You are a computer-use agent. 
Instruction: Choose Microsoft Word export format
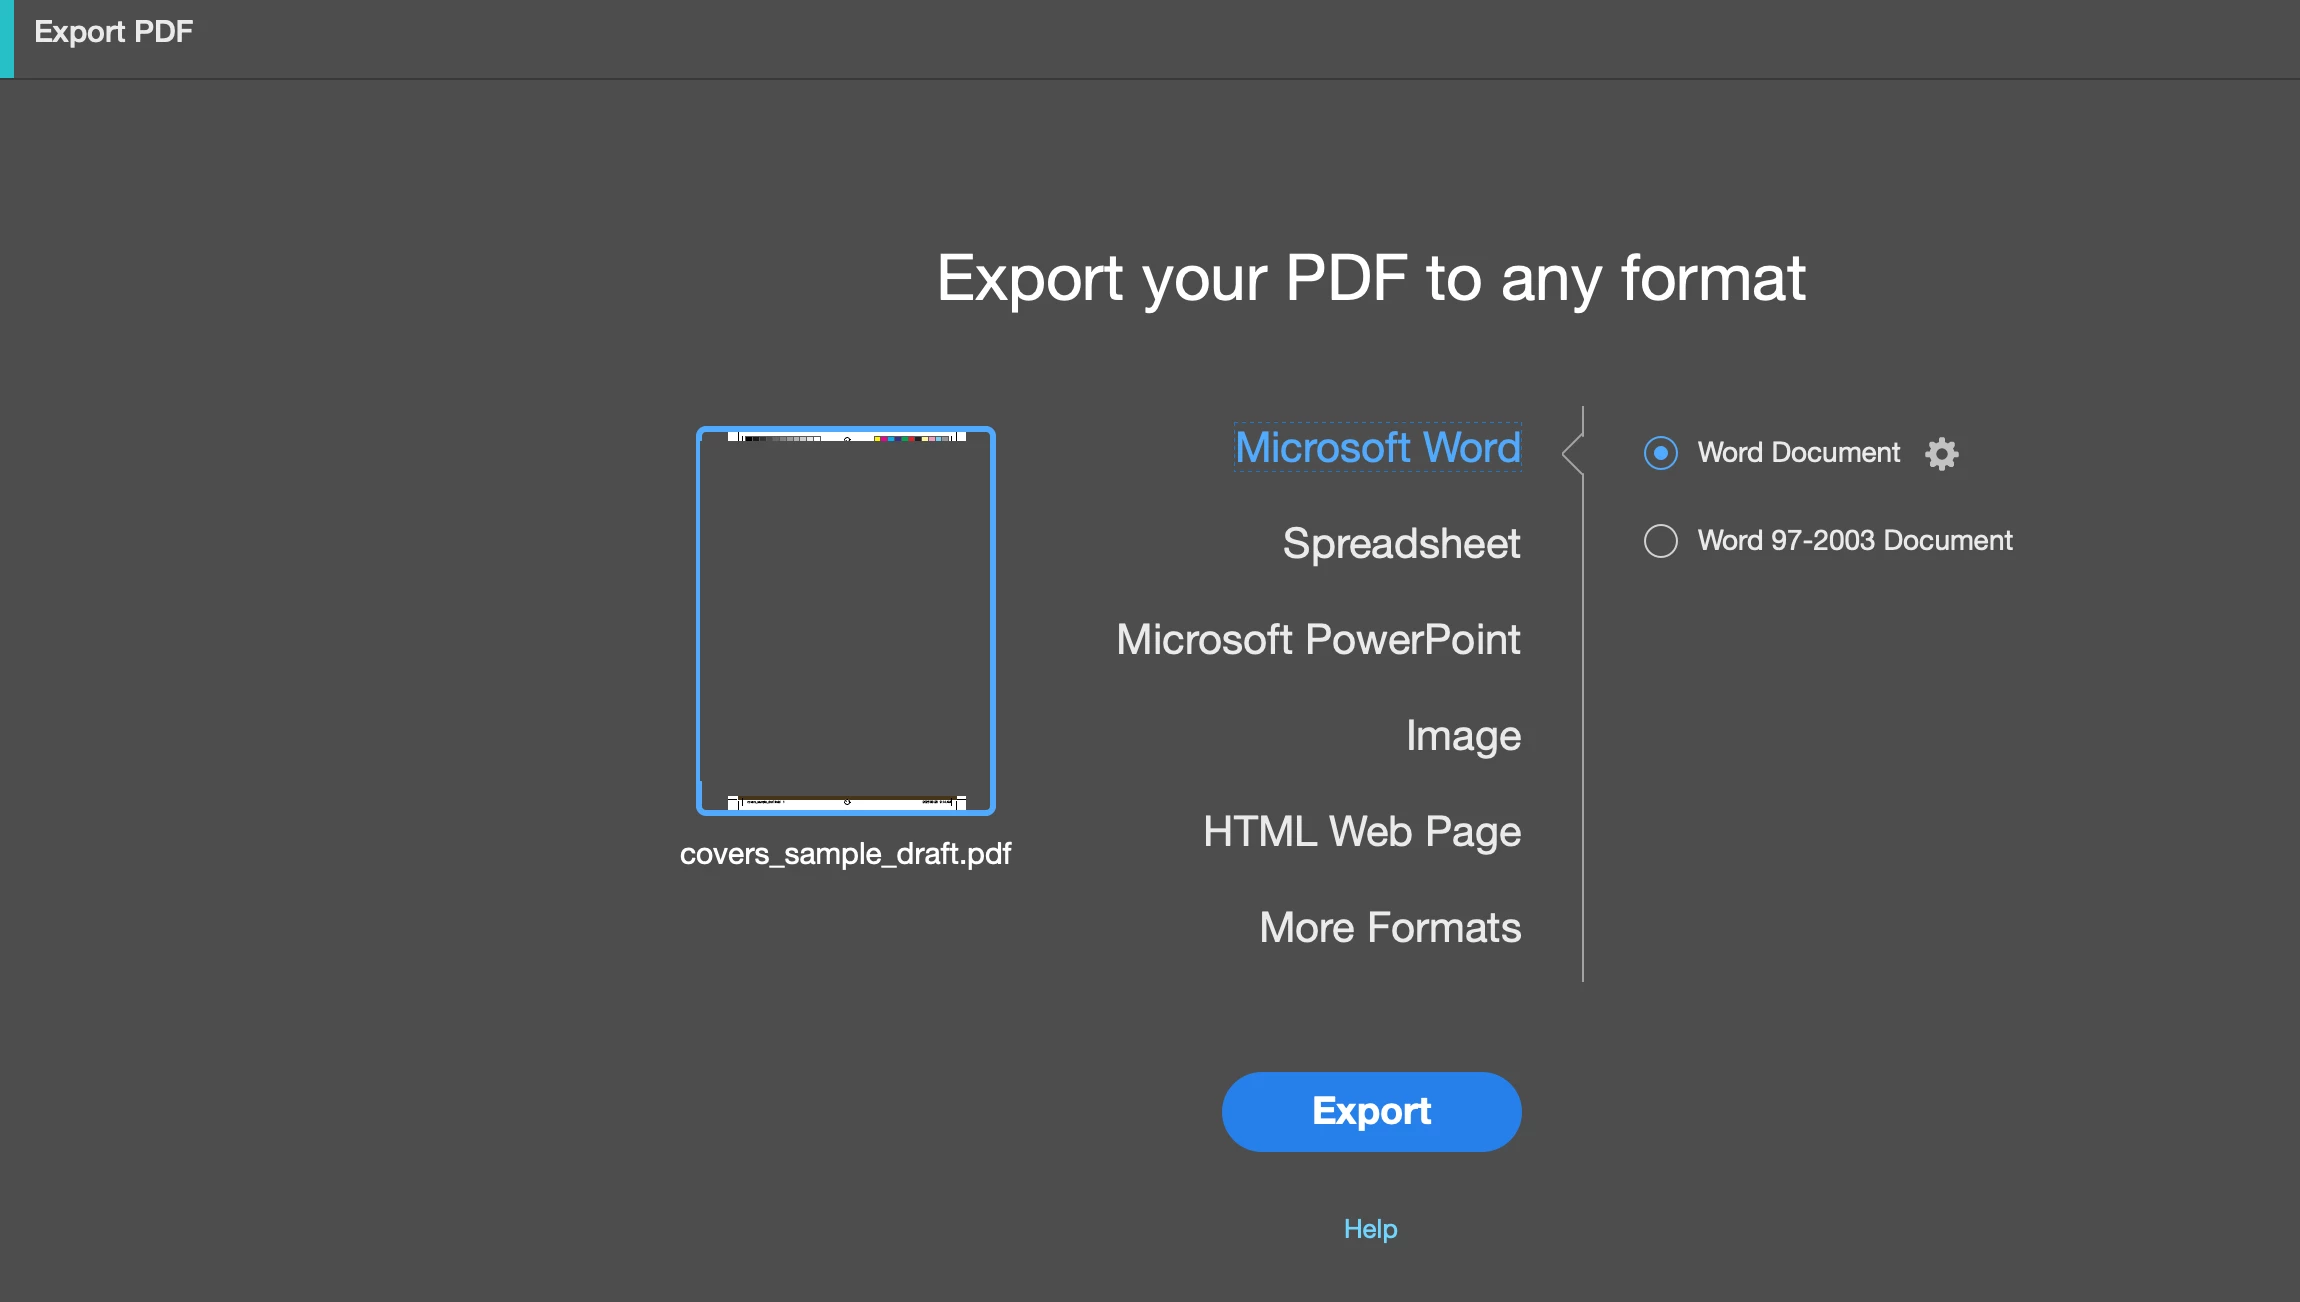click(x=1377, y=447)
